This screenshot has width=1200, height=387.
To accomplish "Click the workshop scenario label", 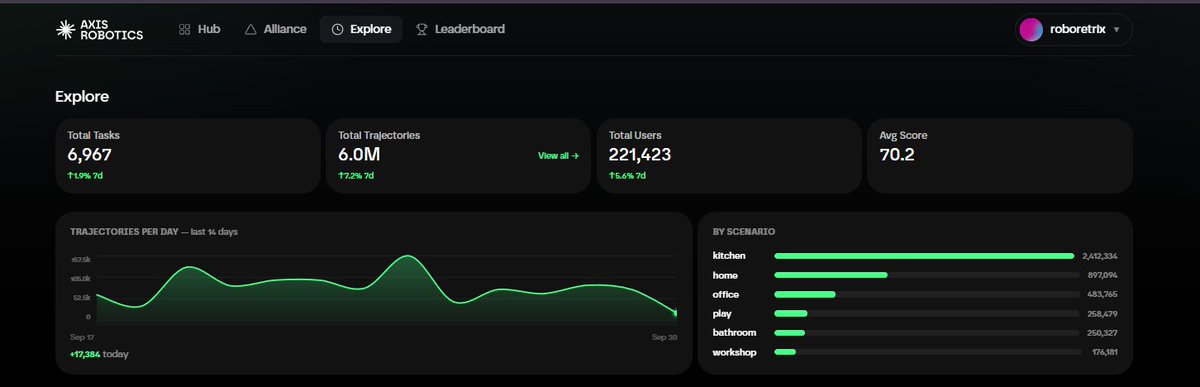I will [735, 352].
